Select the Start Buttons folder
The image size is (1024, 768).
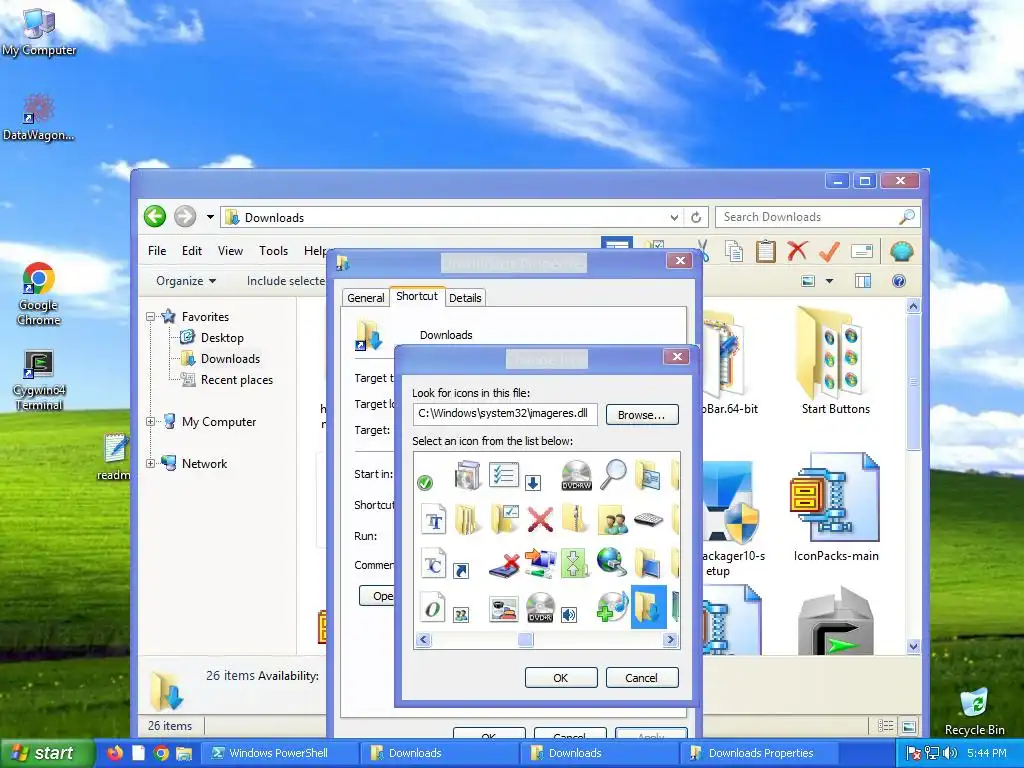[835, 361]
